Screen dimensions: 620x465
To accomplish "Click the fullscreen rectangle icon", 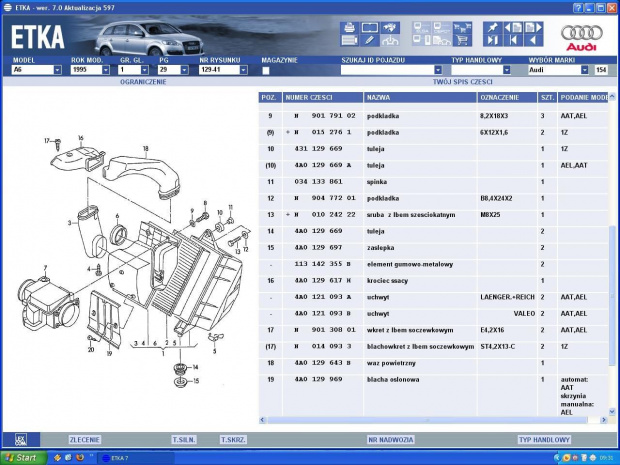I will click(370, 28).
